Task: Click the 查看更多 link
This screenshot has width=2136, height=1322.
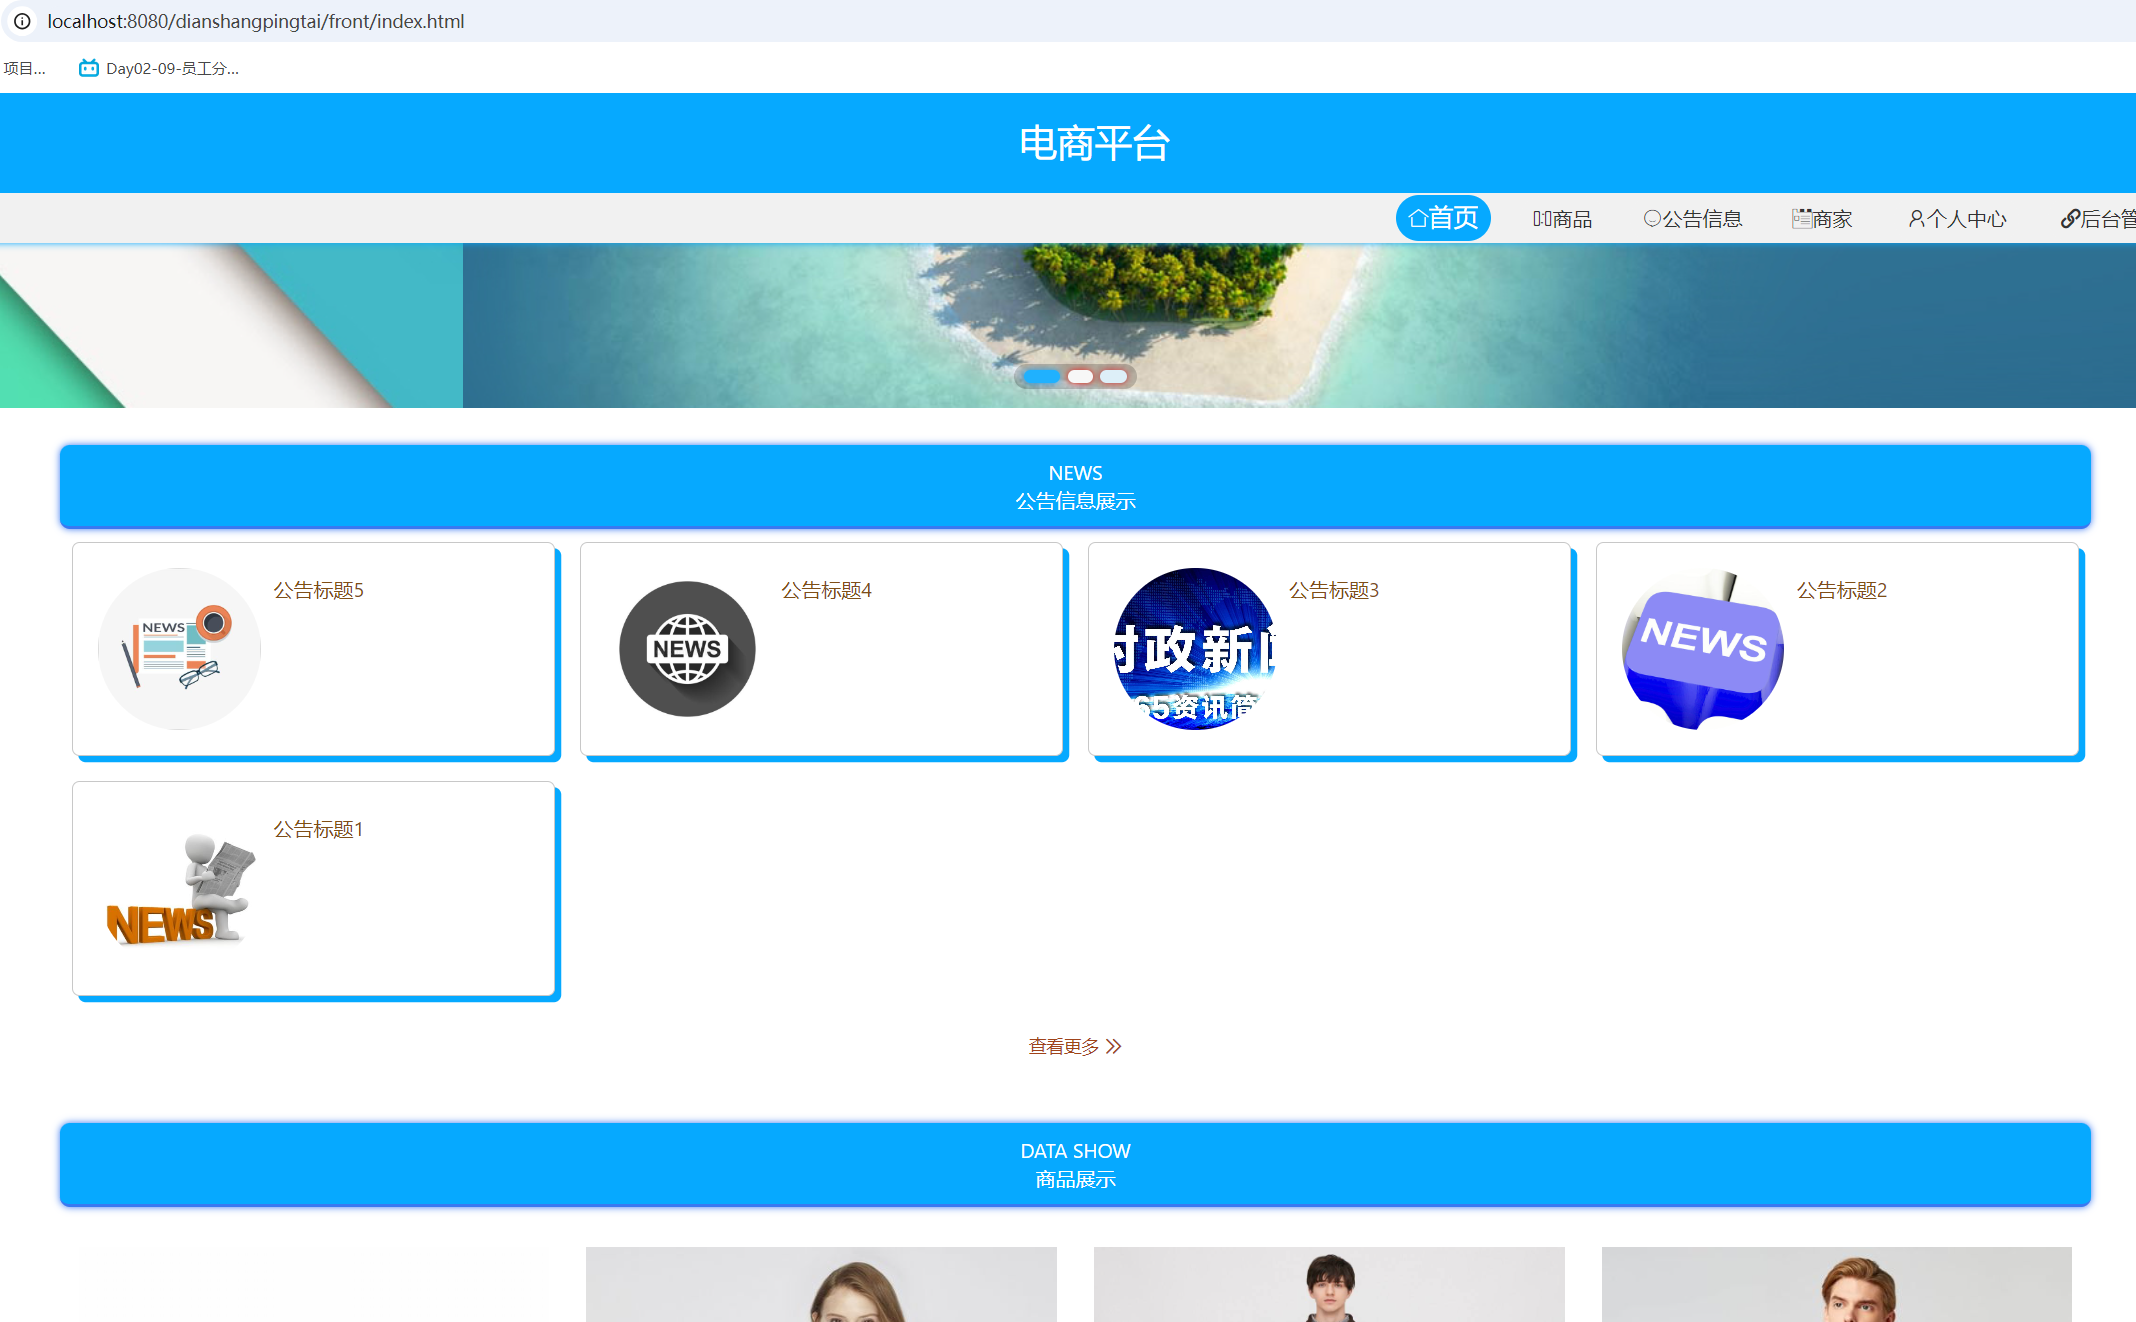Action: (1063, 1046)
